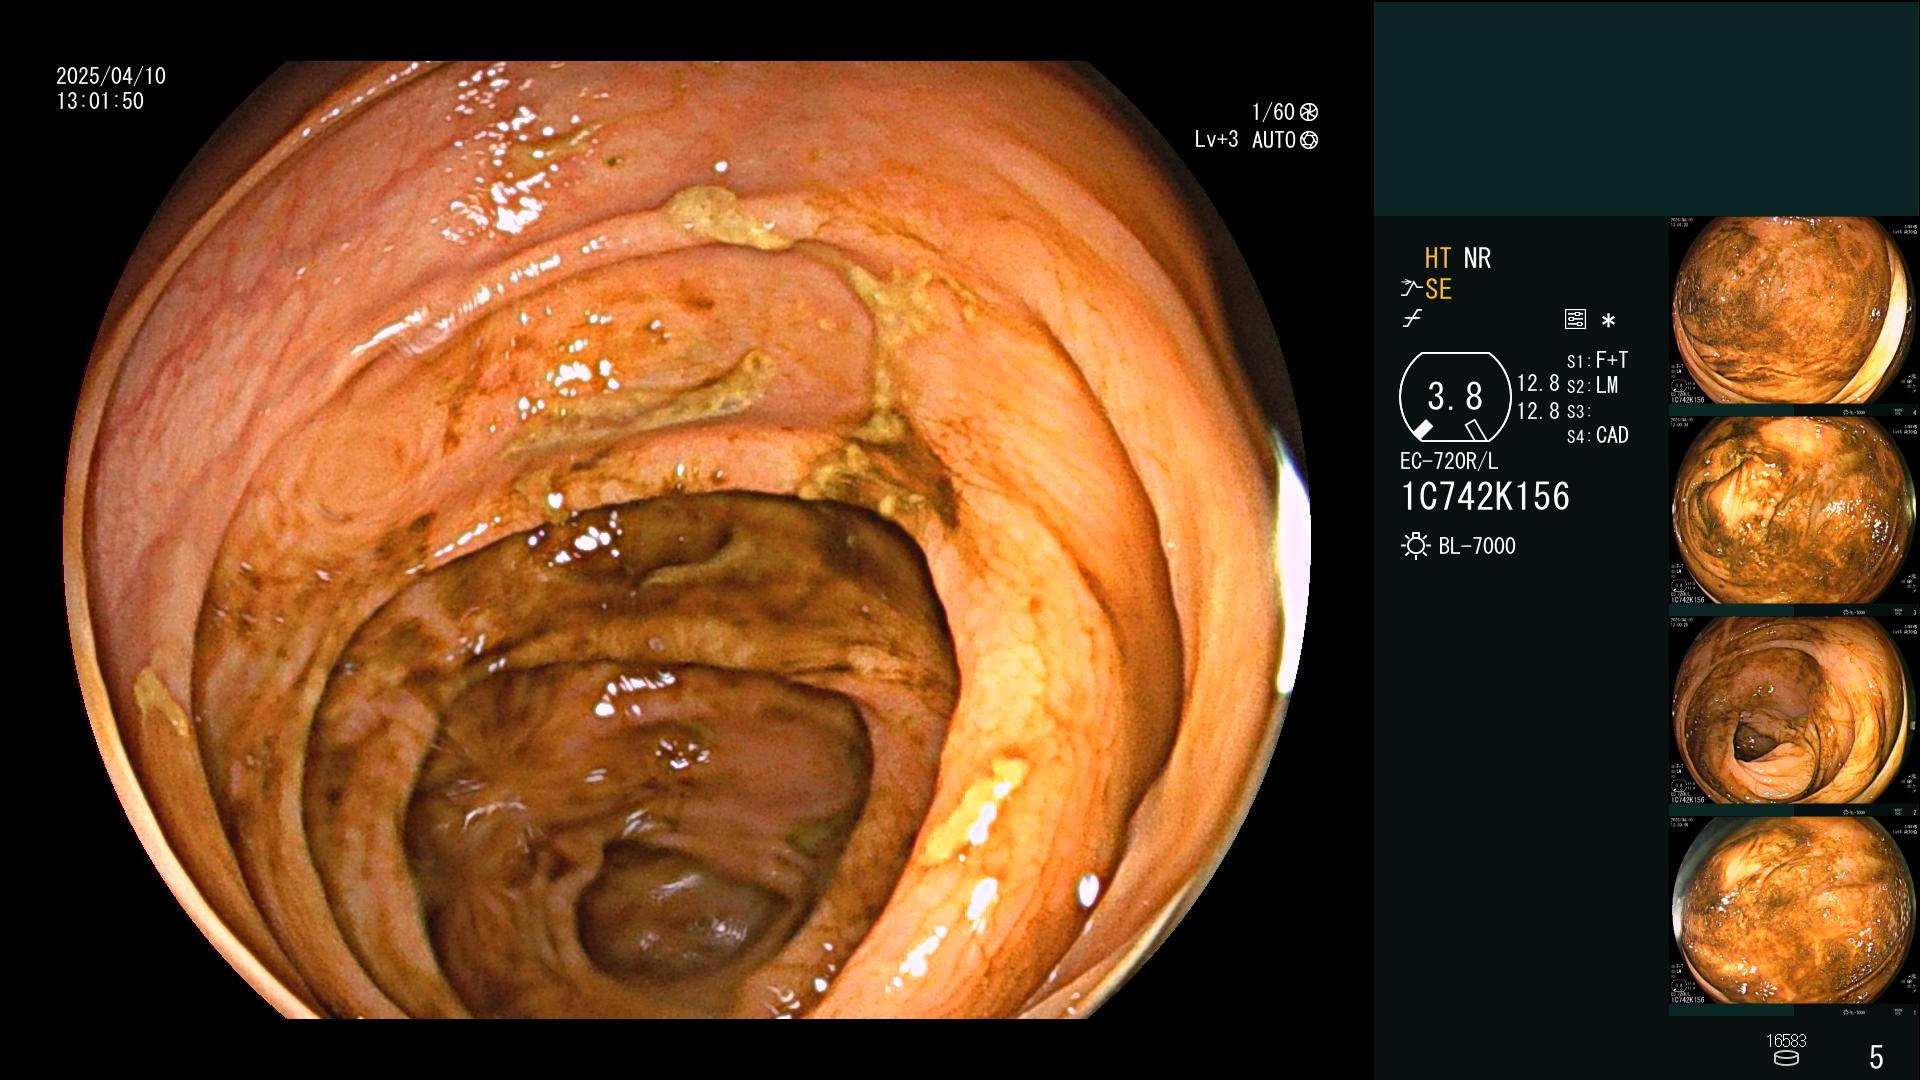Select the S4: CAD switch assignment
This screenshot has height=1080, width=1920.
(x=1597, y=436)
